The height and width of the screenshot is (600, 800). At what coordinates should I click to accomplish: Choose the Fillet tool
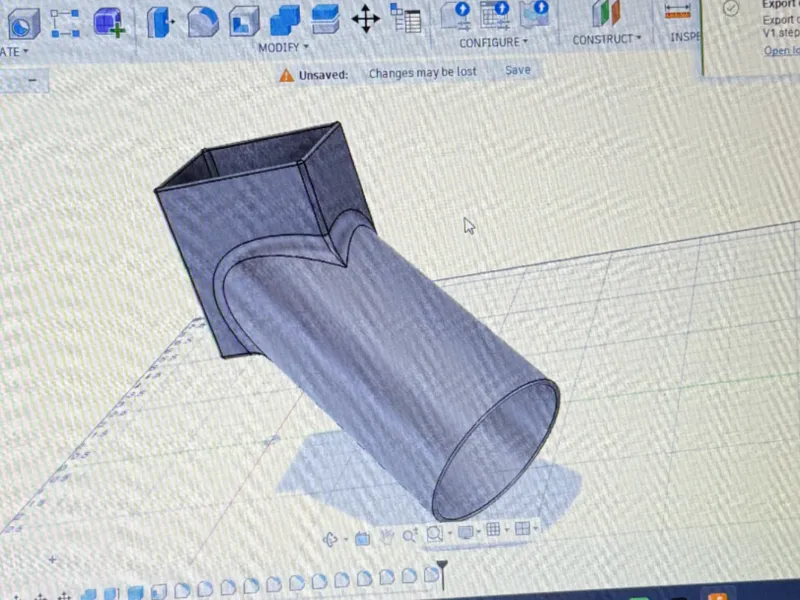point(202,22)
